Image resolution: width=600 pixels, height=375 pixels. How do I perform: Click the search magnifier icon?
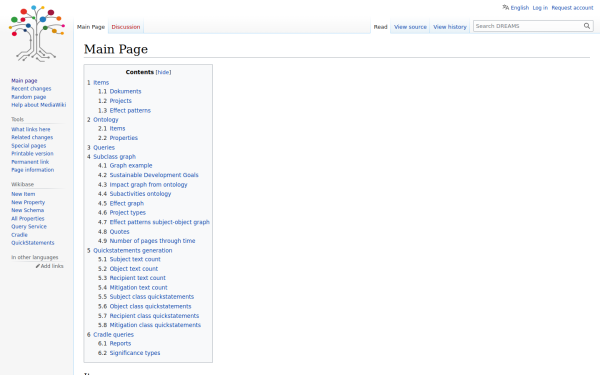tap(587, 26)
